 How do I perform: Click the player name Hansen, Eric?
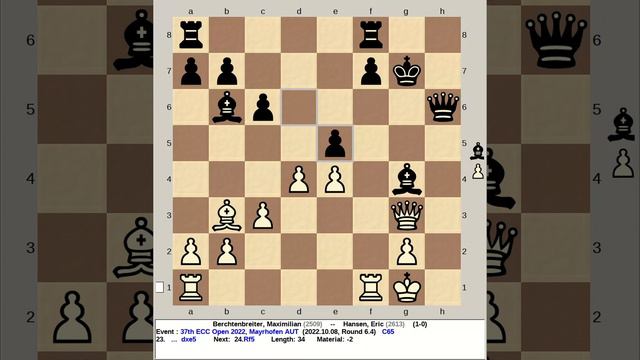(x=363, y=324)
